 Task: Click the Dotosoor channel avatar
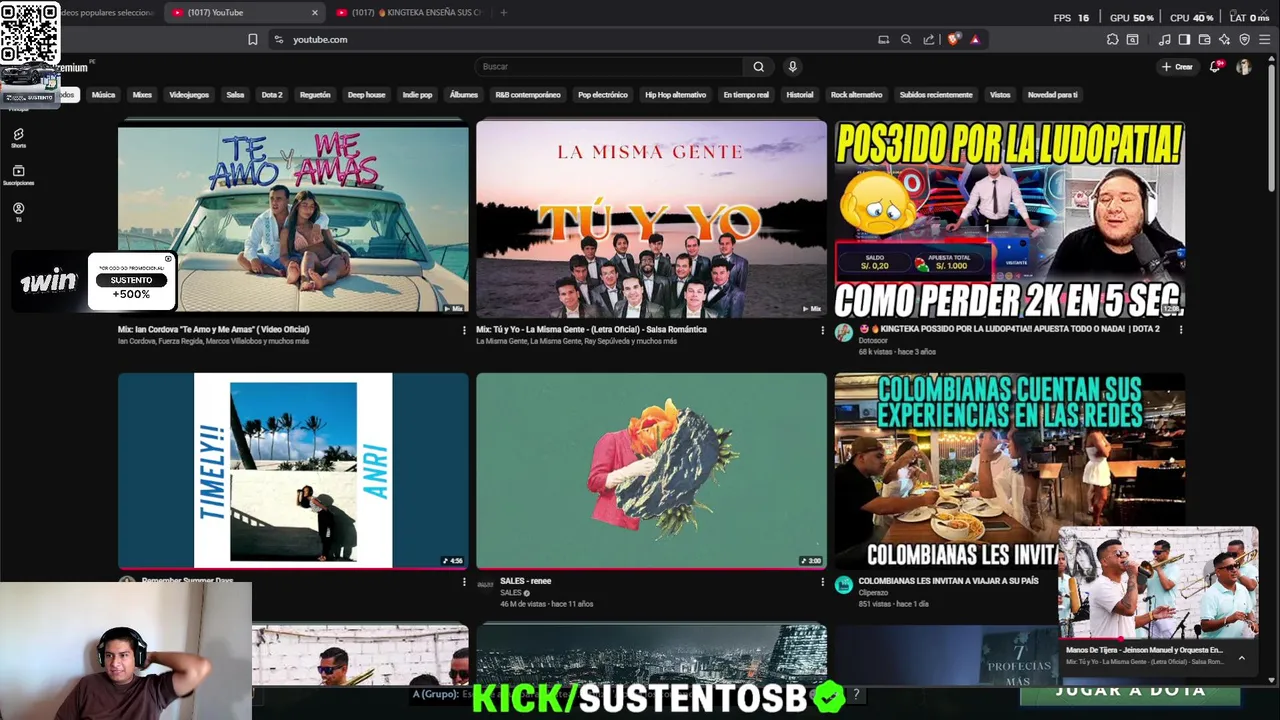844,333
